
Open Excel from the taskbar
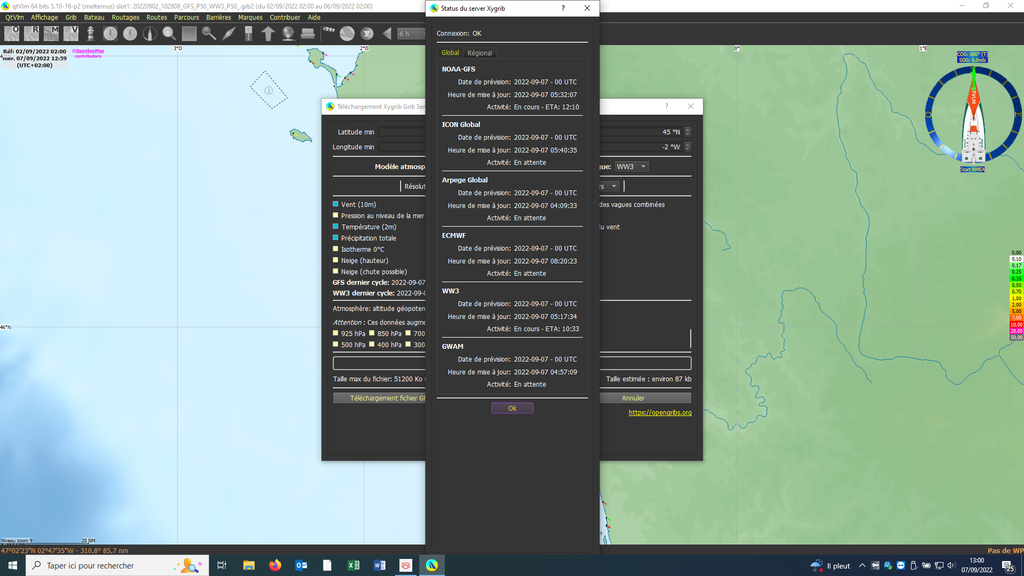click(x=353, y=566)
